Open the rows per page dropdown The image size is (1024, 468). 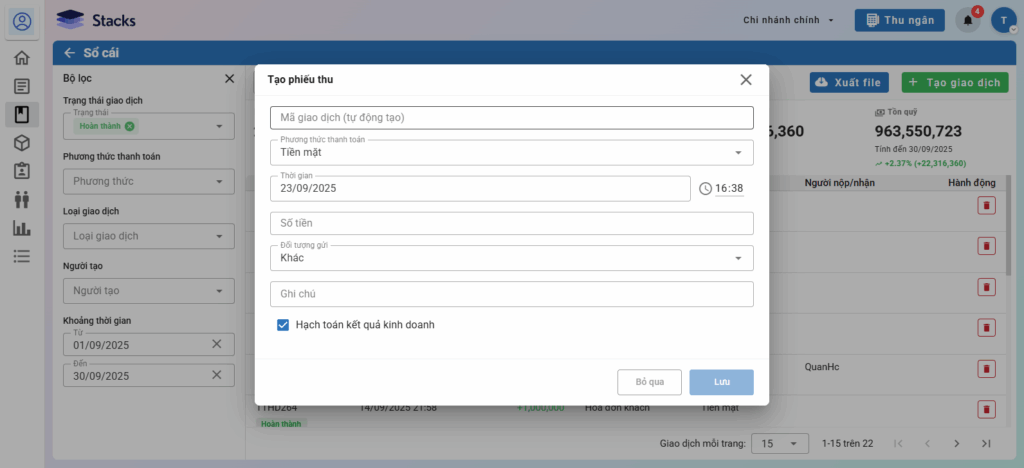tap(781, 443)
